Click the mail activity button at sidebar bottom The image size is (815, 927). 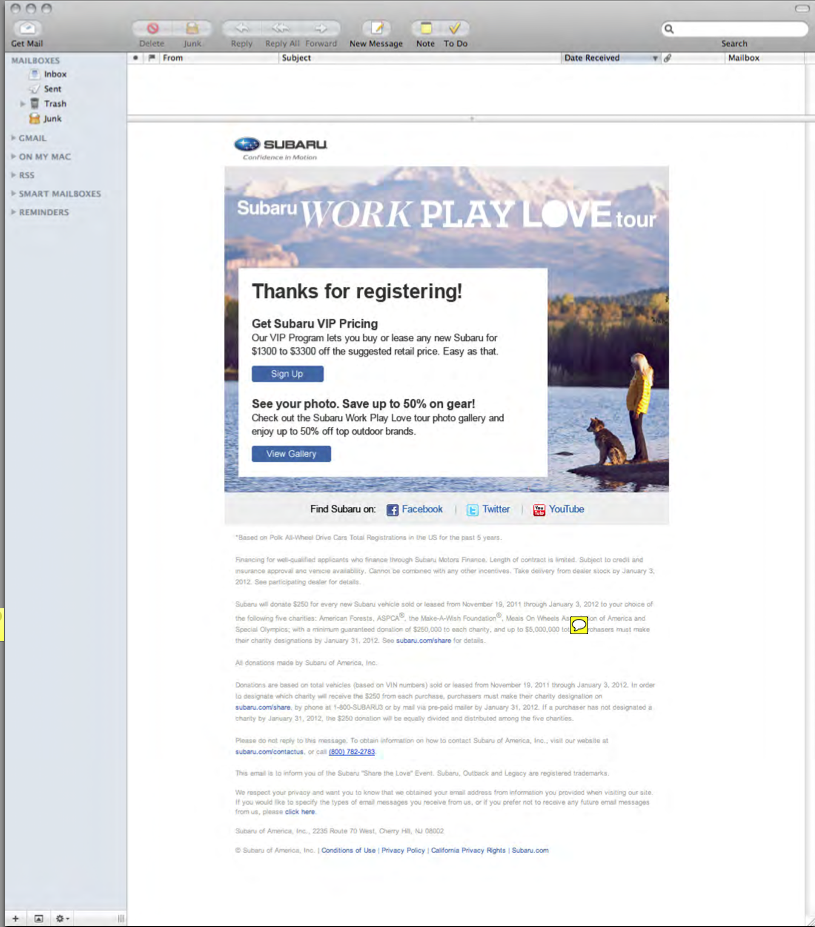pos(38,918)
